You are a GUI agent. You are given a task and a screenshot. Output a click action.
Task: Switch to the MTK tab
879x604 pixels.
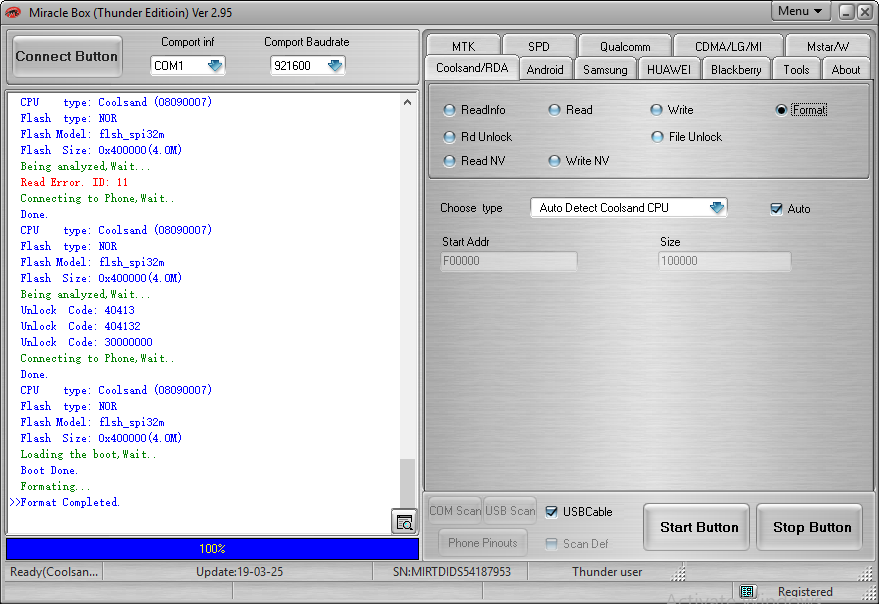coord(463,46)
